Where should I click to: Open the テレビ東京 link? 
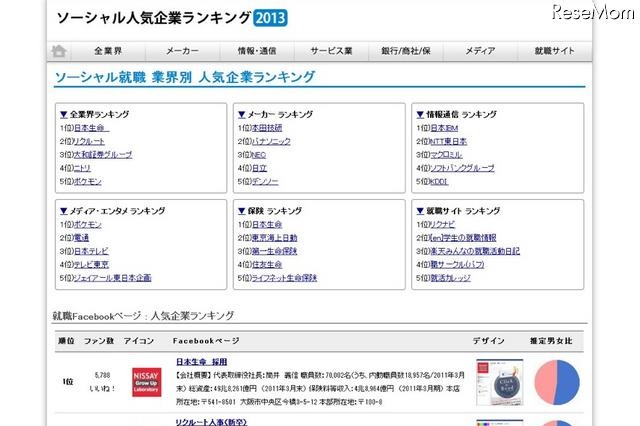point(91,265)
